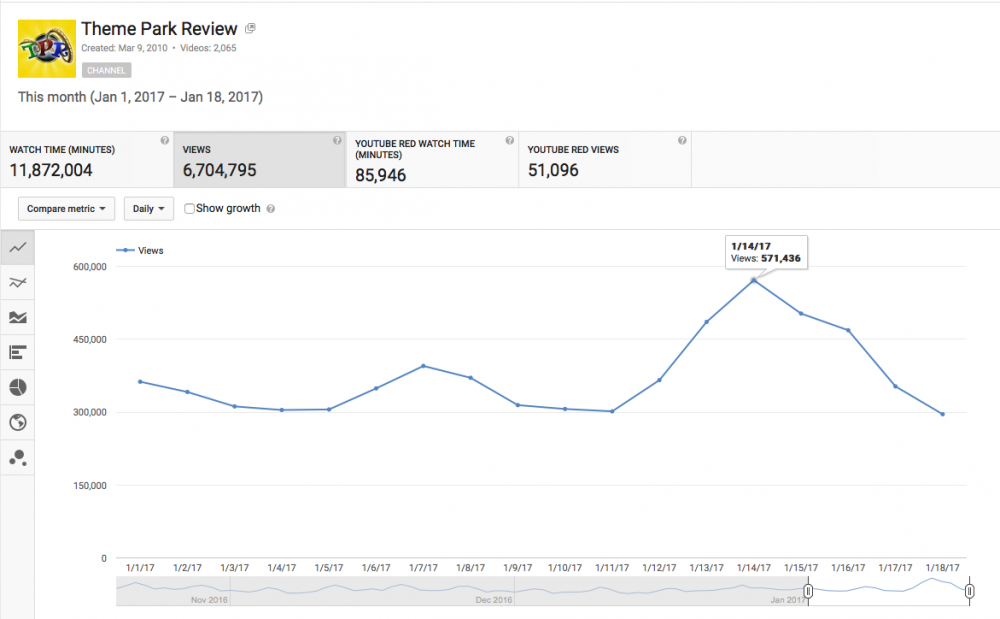
Task: Switch to the YouTube Red Views tab
Action: click(x=604, y=160)
